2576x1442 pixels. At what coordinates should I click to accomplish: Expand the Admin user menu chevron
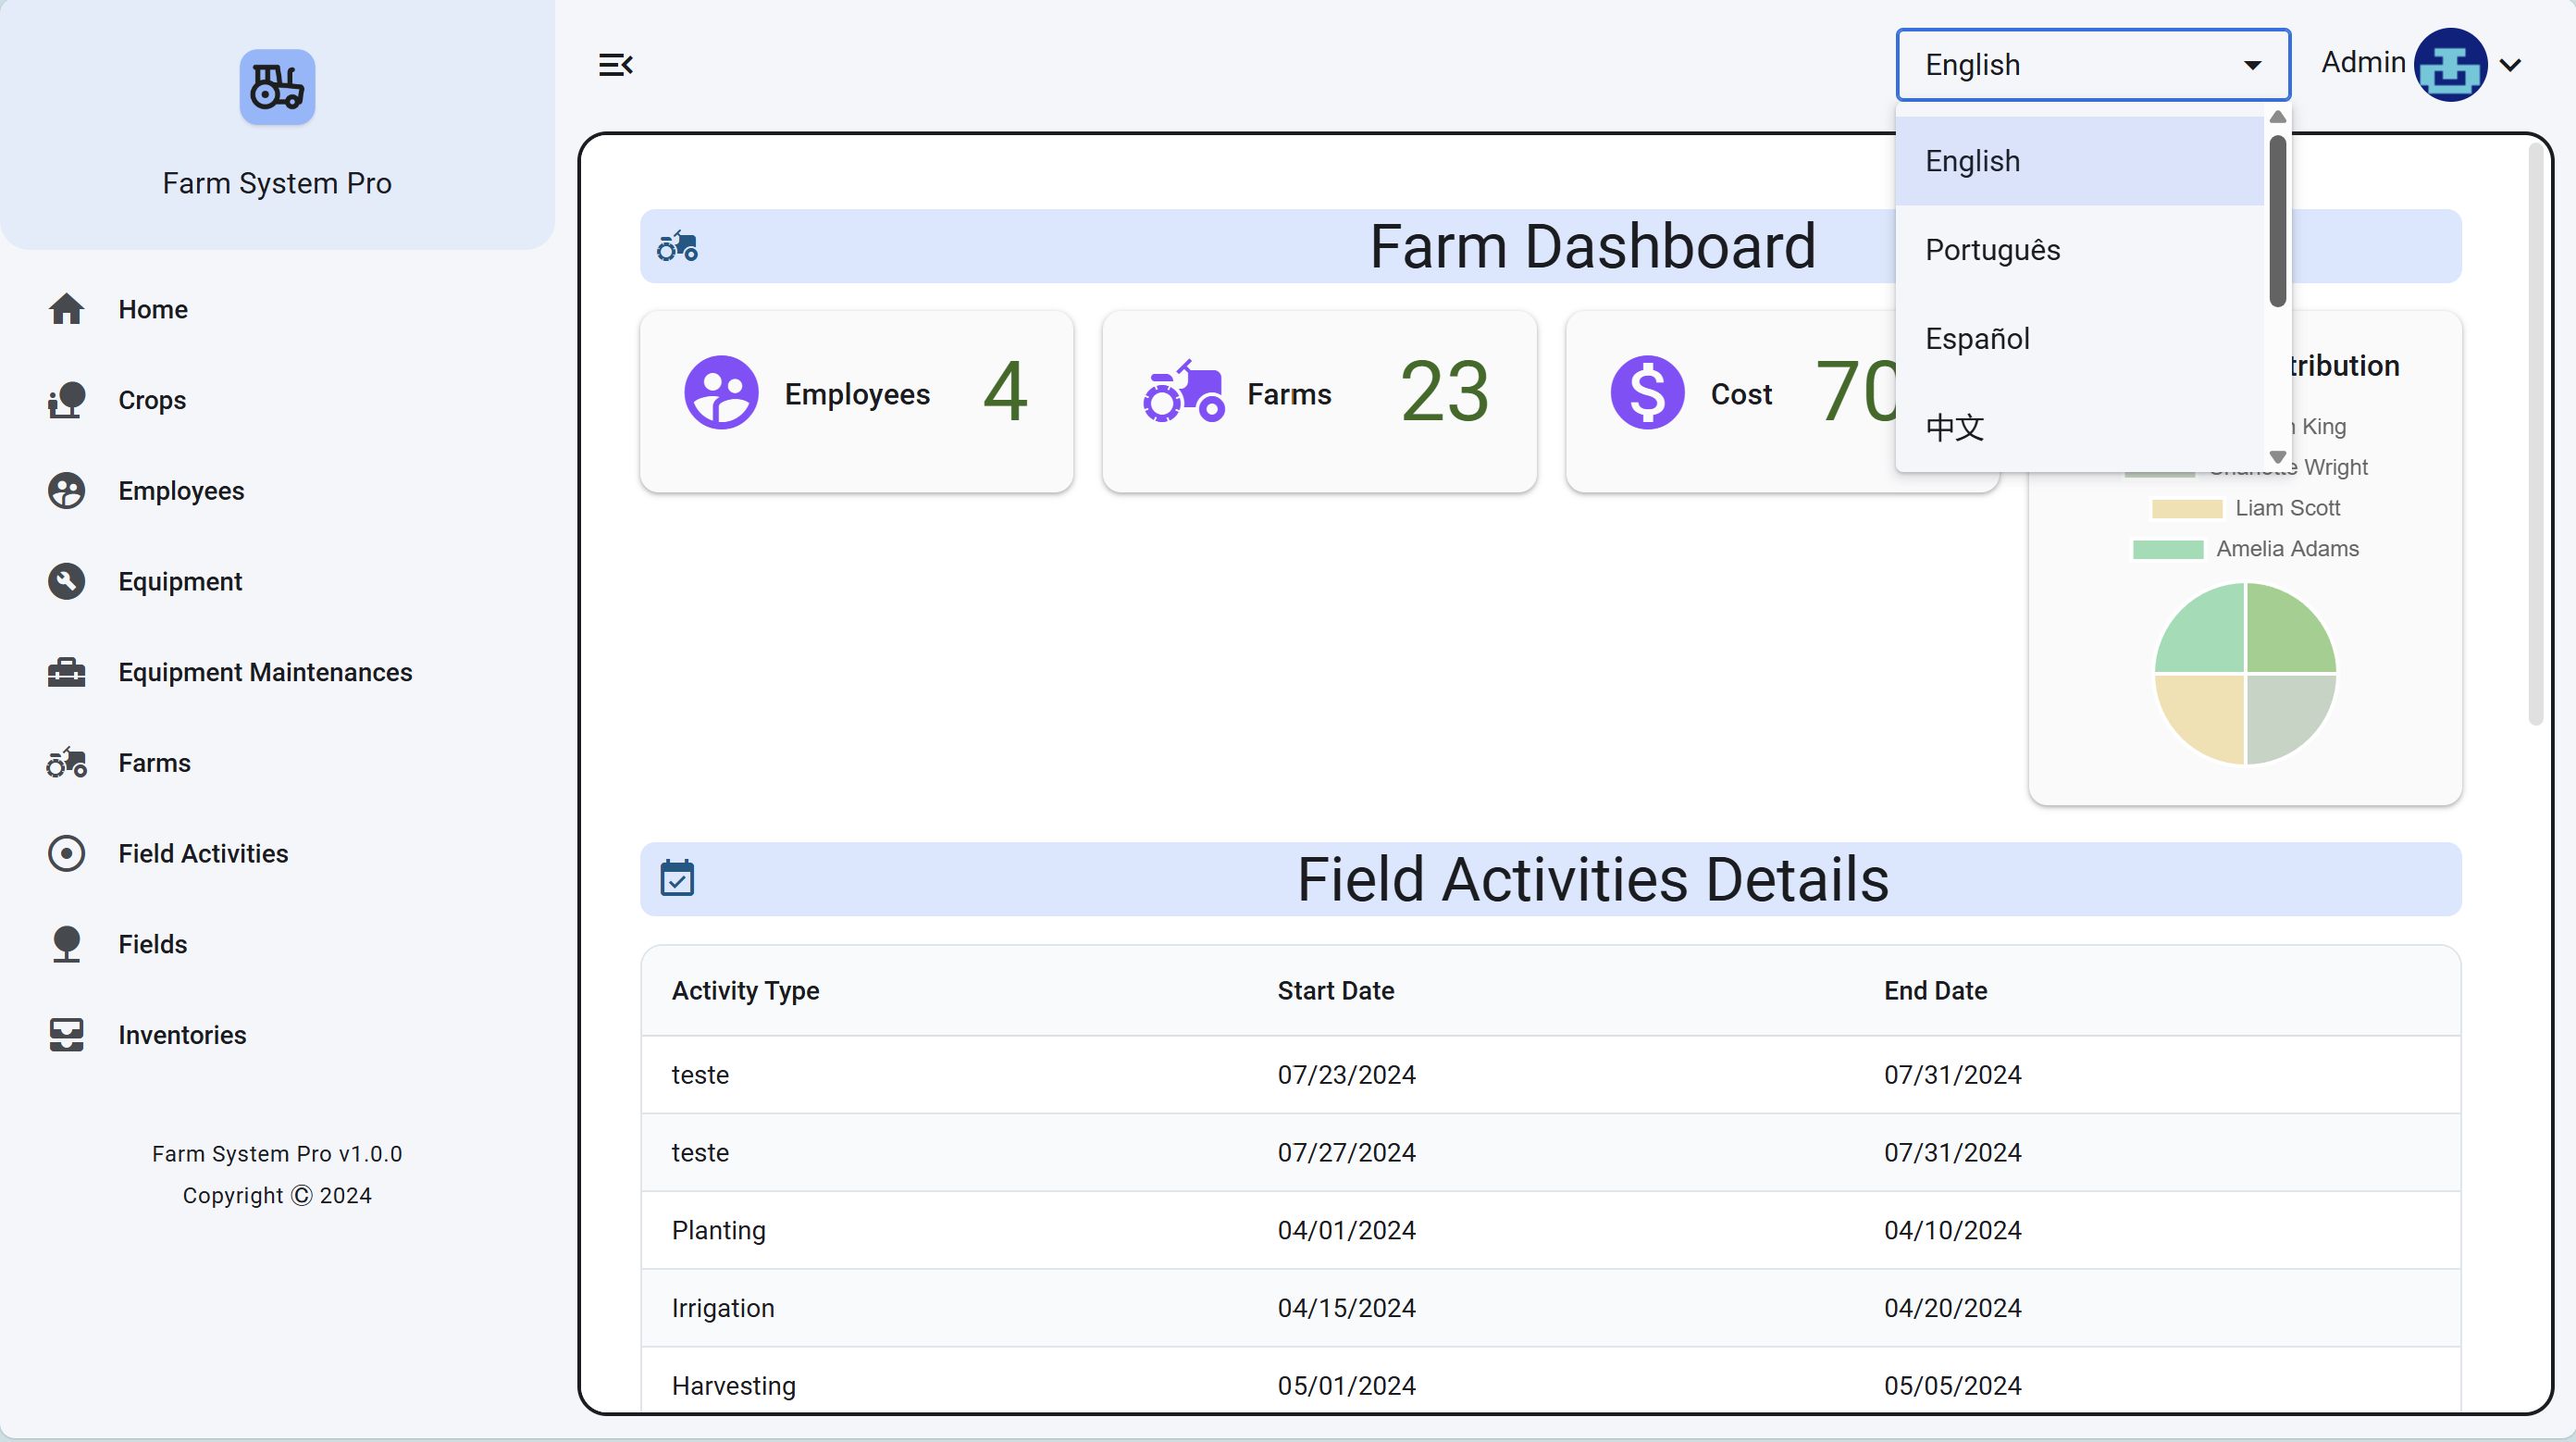[2510, 65]
